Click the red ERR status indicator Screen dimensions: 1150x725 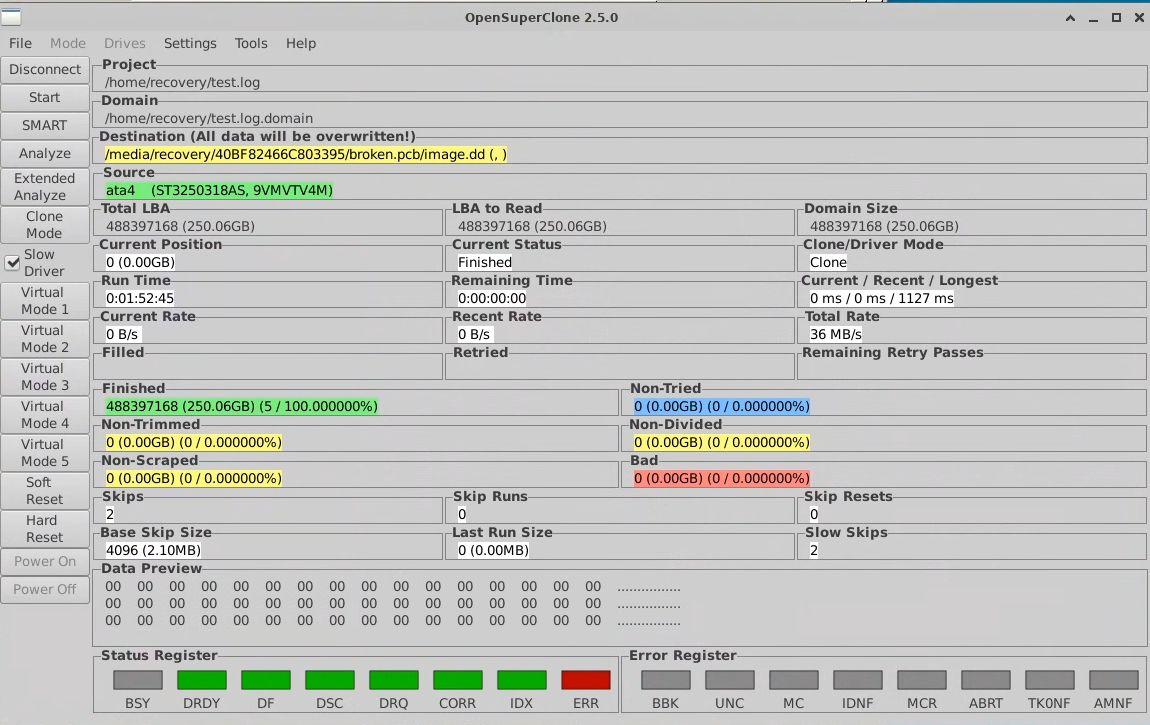(x=585, y=680)
